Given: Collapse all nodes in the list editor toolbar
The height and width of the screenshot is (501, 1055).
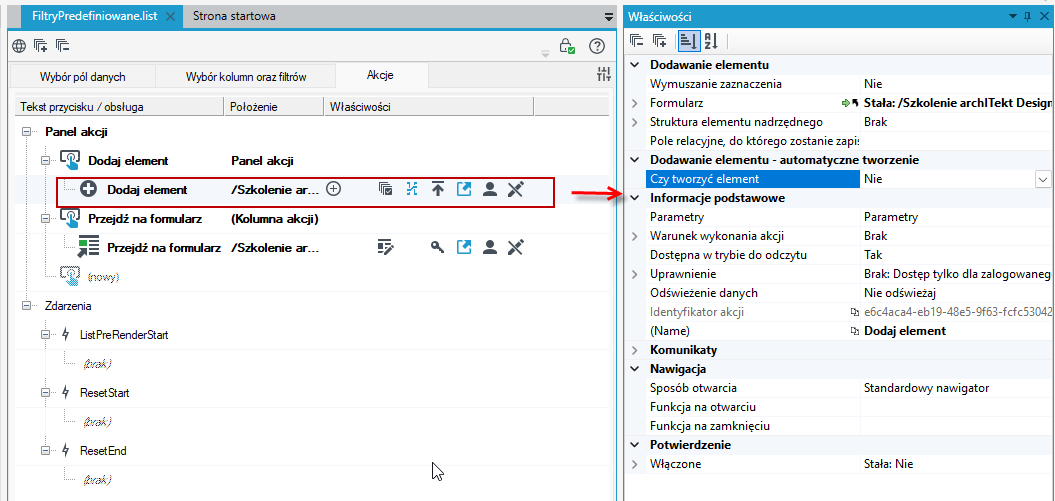Looking at the screenshot, I should click(x=63, y=46).
